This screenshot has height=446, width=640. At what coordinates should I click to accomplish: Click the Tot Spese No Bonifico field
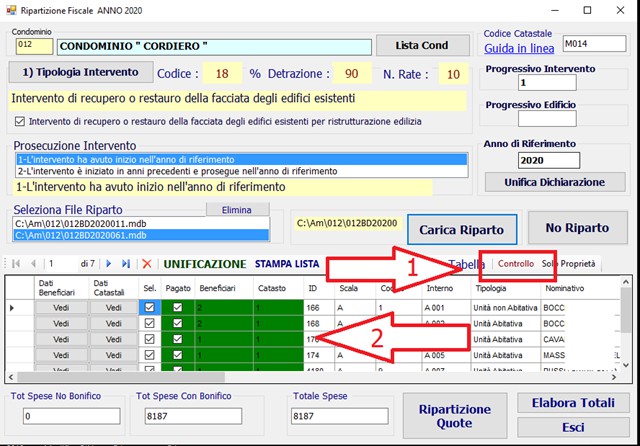pos(72,416)
